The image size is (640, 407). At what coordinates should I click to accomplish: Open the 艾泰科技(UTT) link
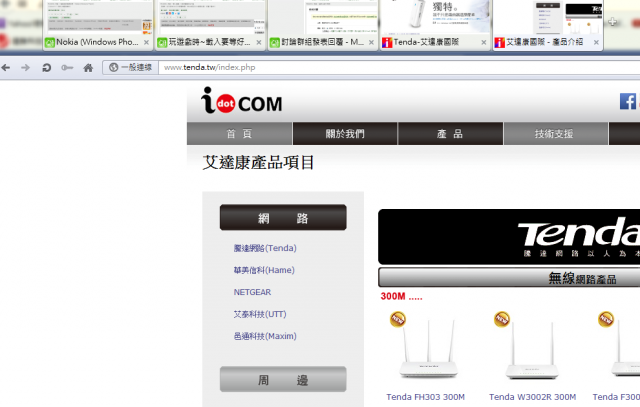coord(260,314)
